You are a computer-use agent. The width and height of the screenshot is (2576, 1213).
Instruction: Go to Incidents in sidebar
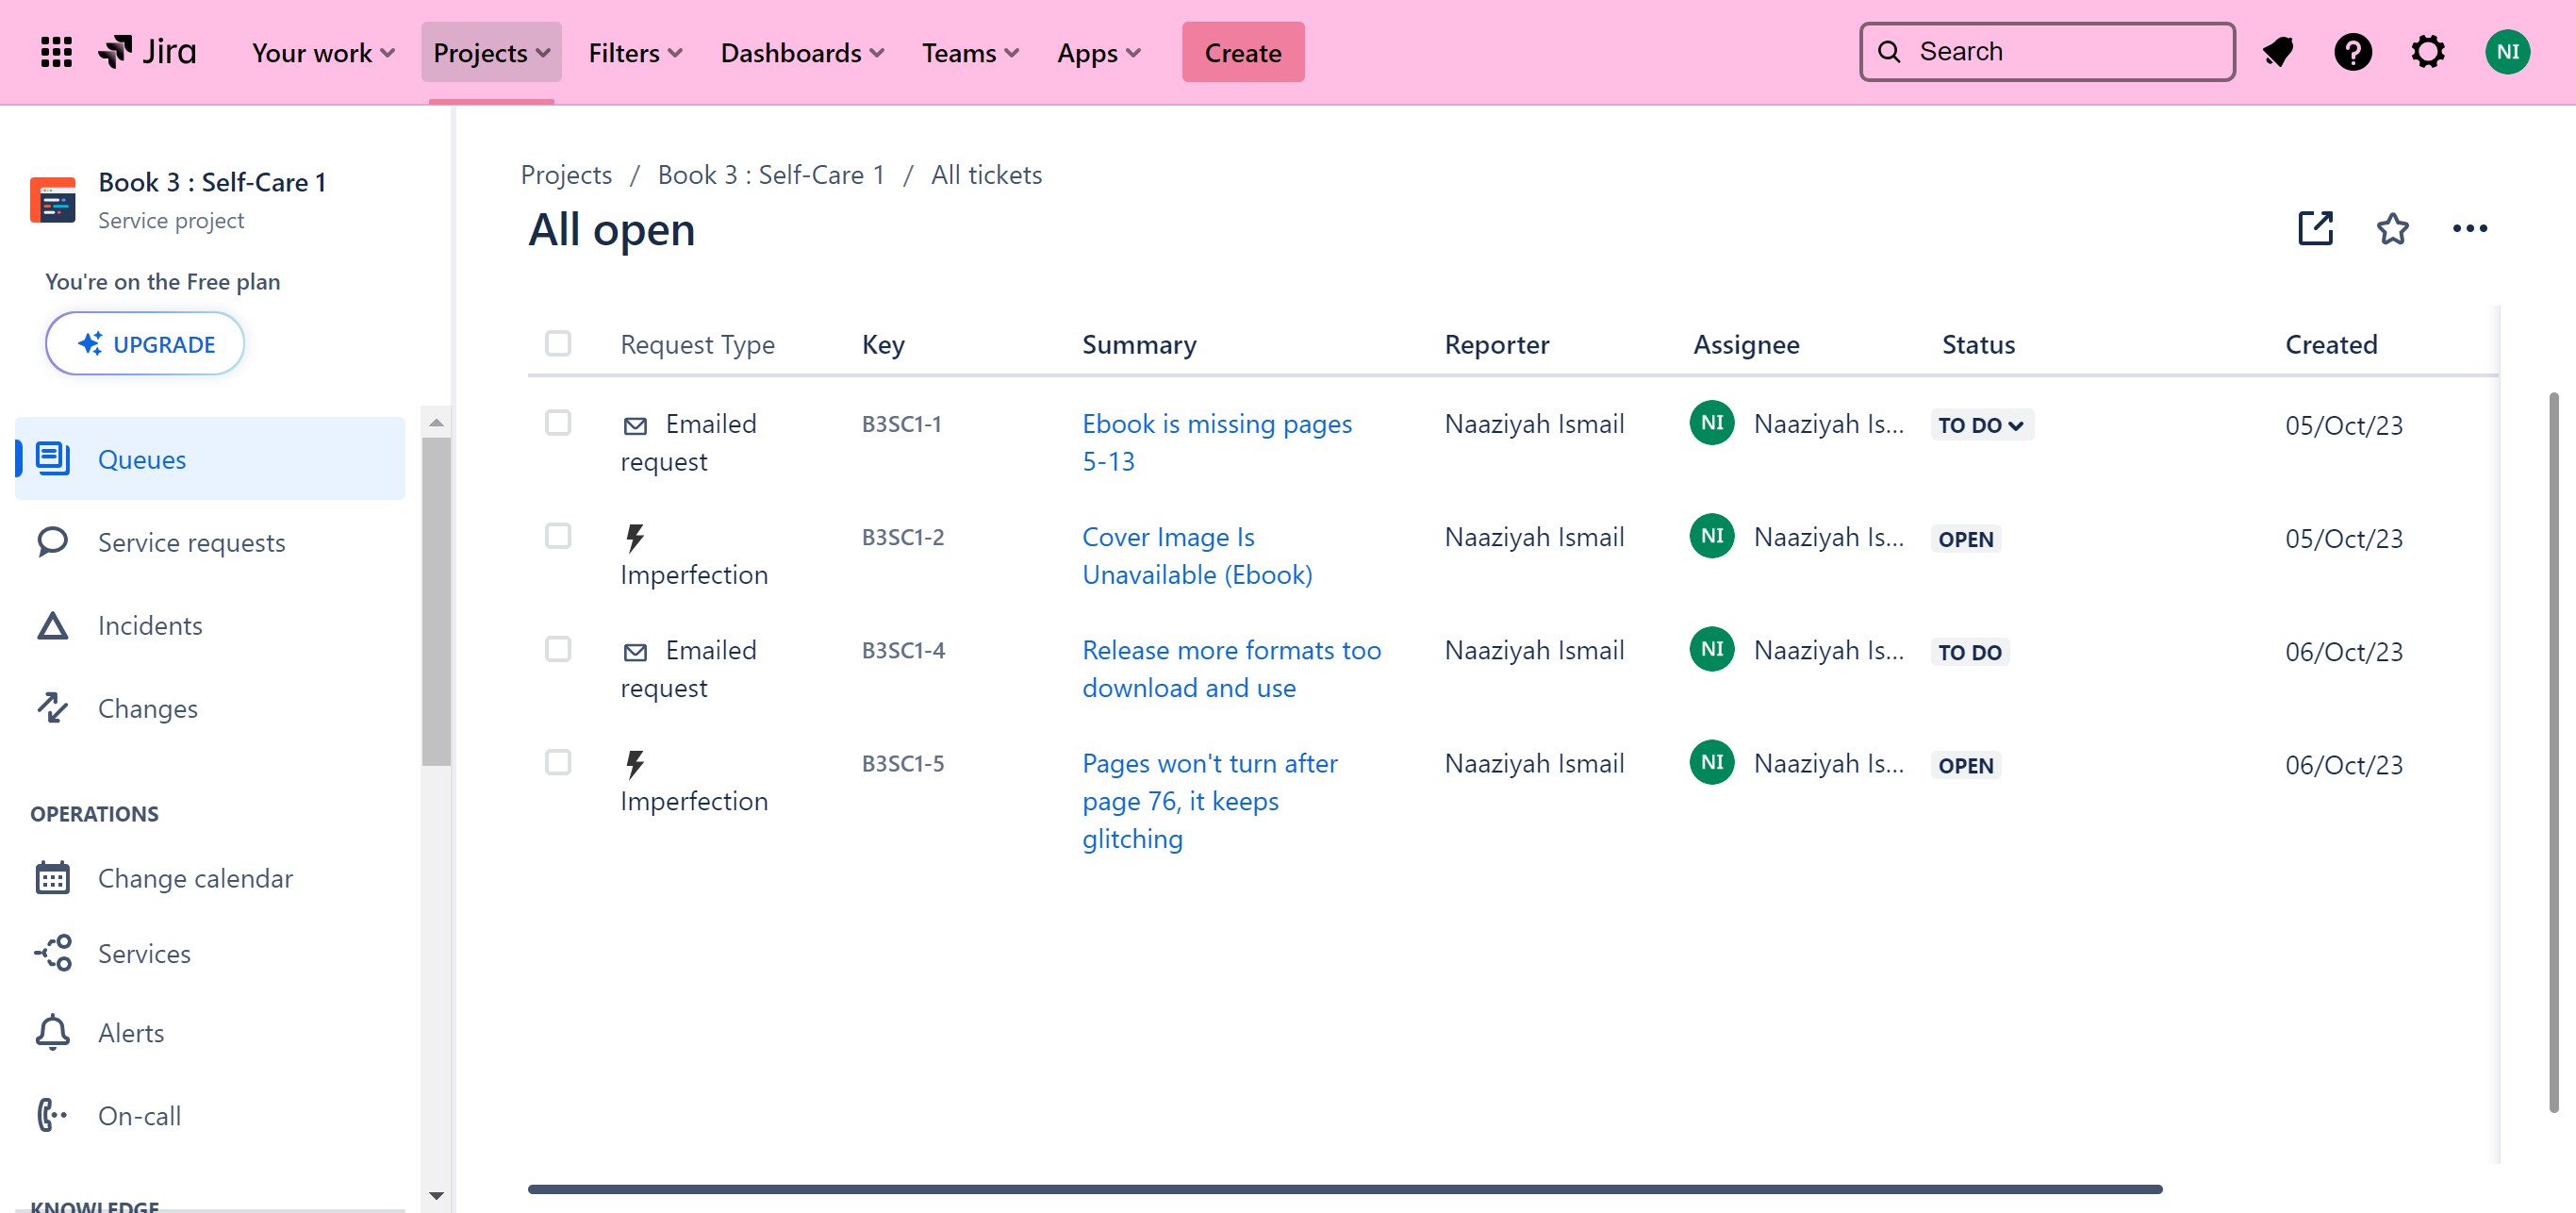[150, 626]
